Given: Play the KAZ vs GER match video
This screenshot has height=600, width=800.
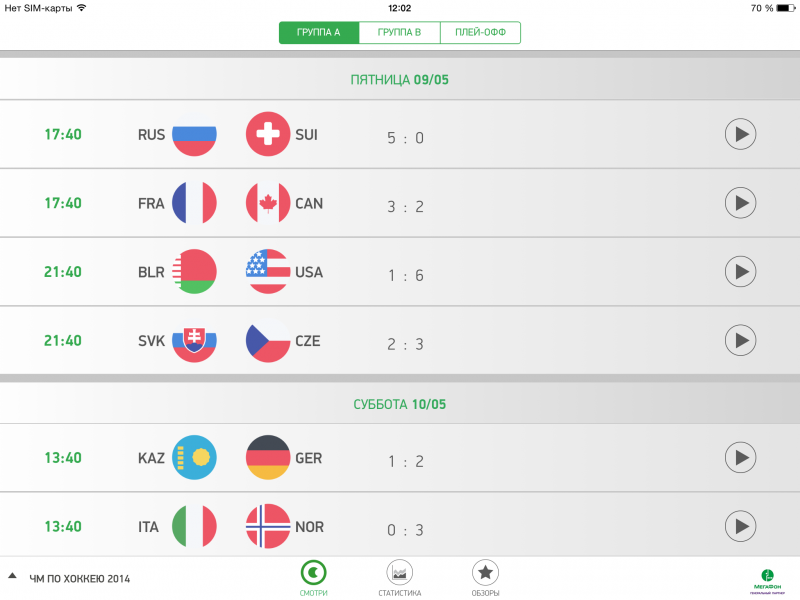Looking at the screenshot, I should pos(740,458).
